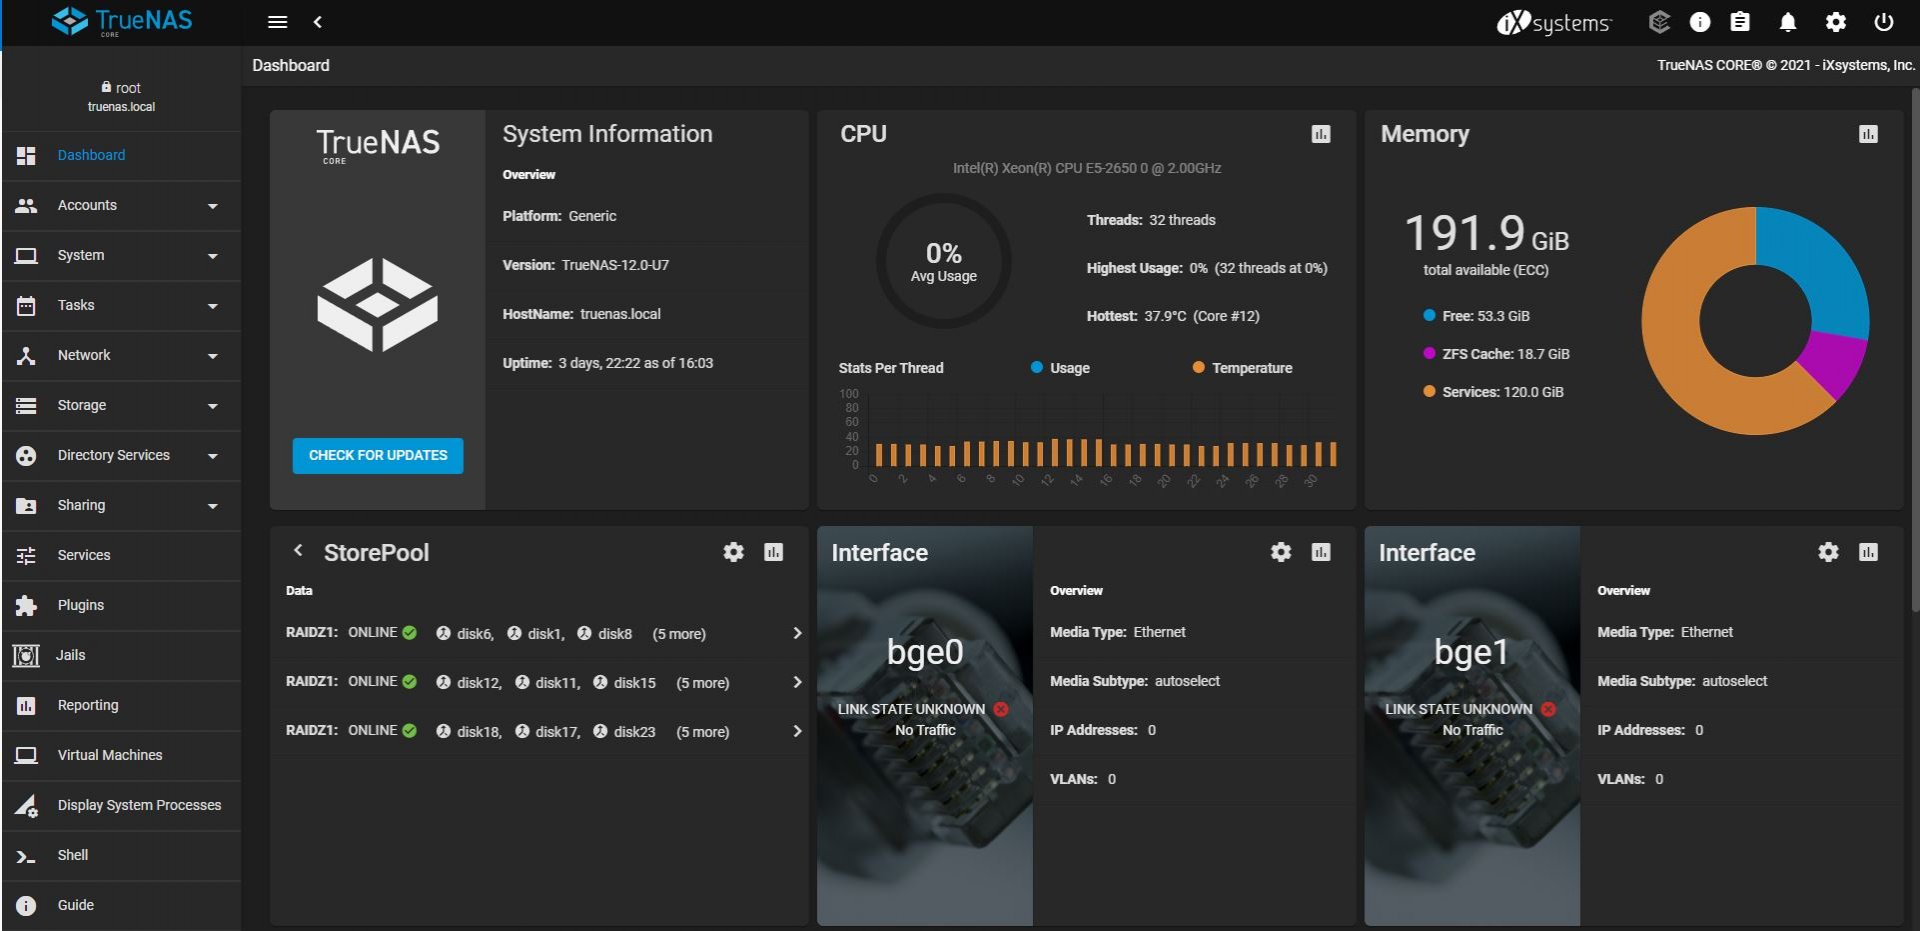This screenshot has height=931, width=1920.
Task: Click '(5 more)' beside disk8
Action: tap(679, 634)
